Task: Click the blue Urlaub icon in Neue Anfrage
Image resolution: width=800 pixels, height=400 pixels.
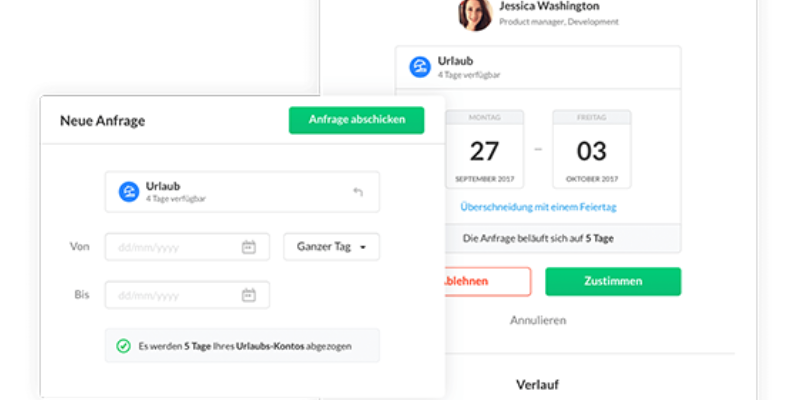Action: click(129, 192)
